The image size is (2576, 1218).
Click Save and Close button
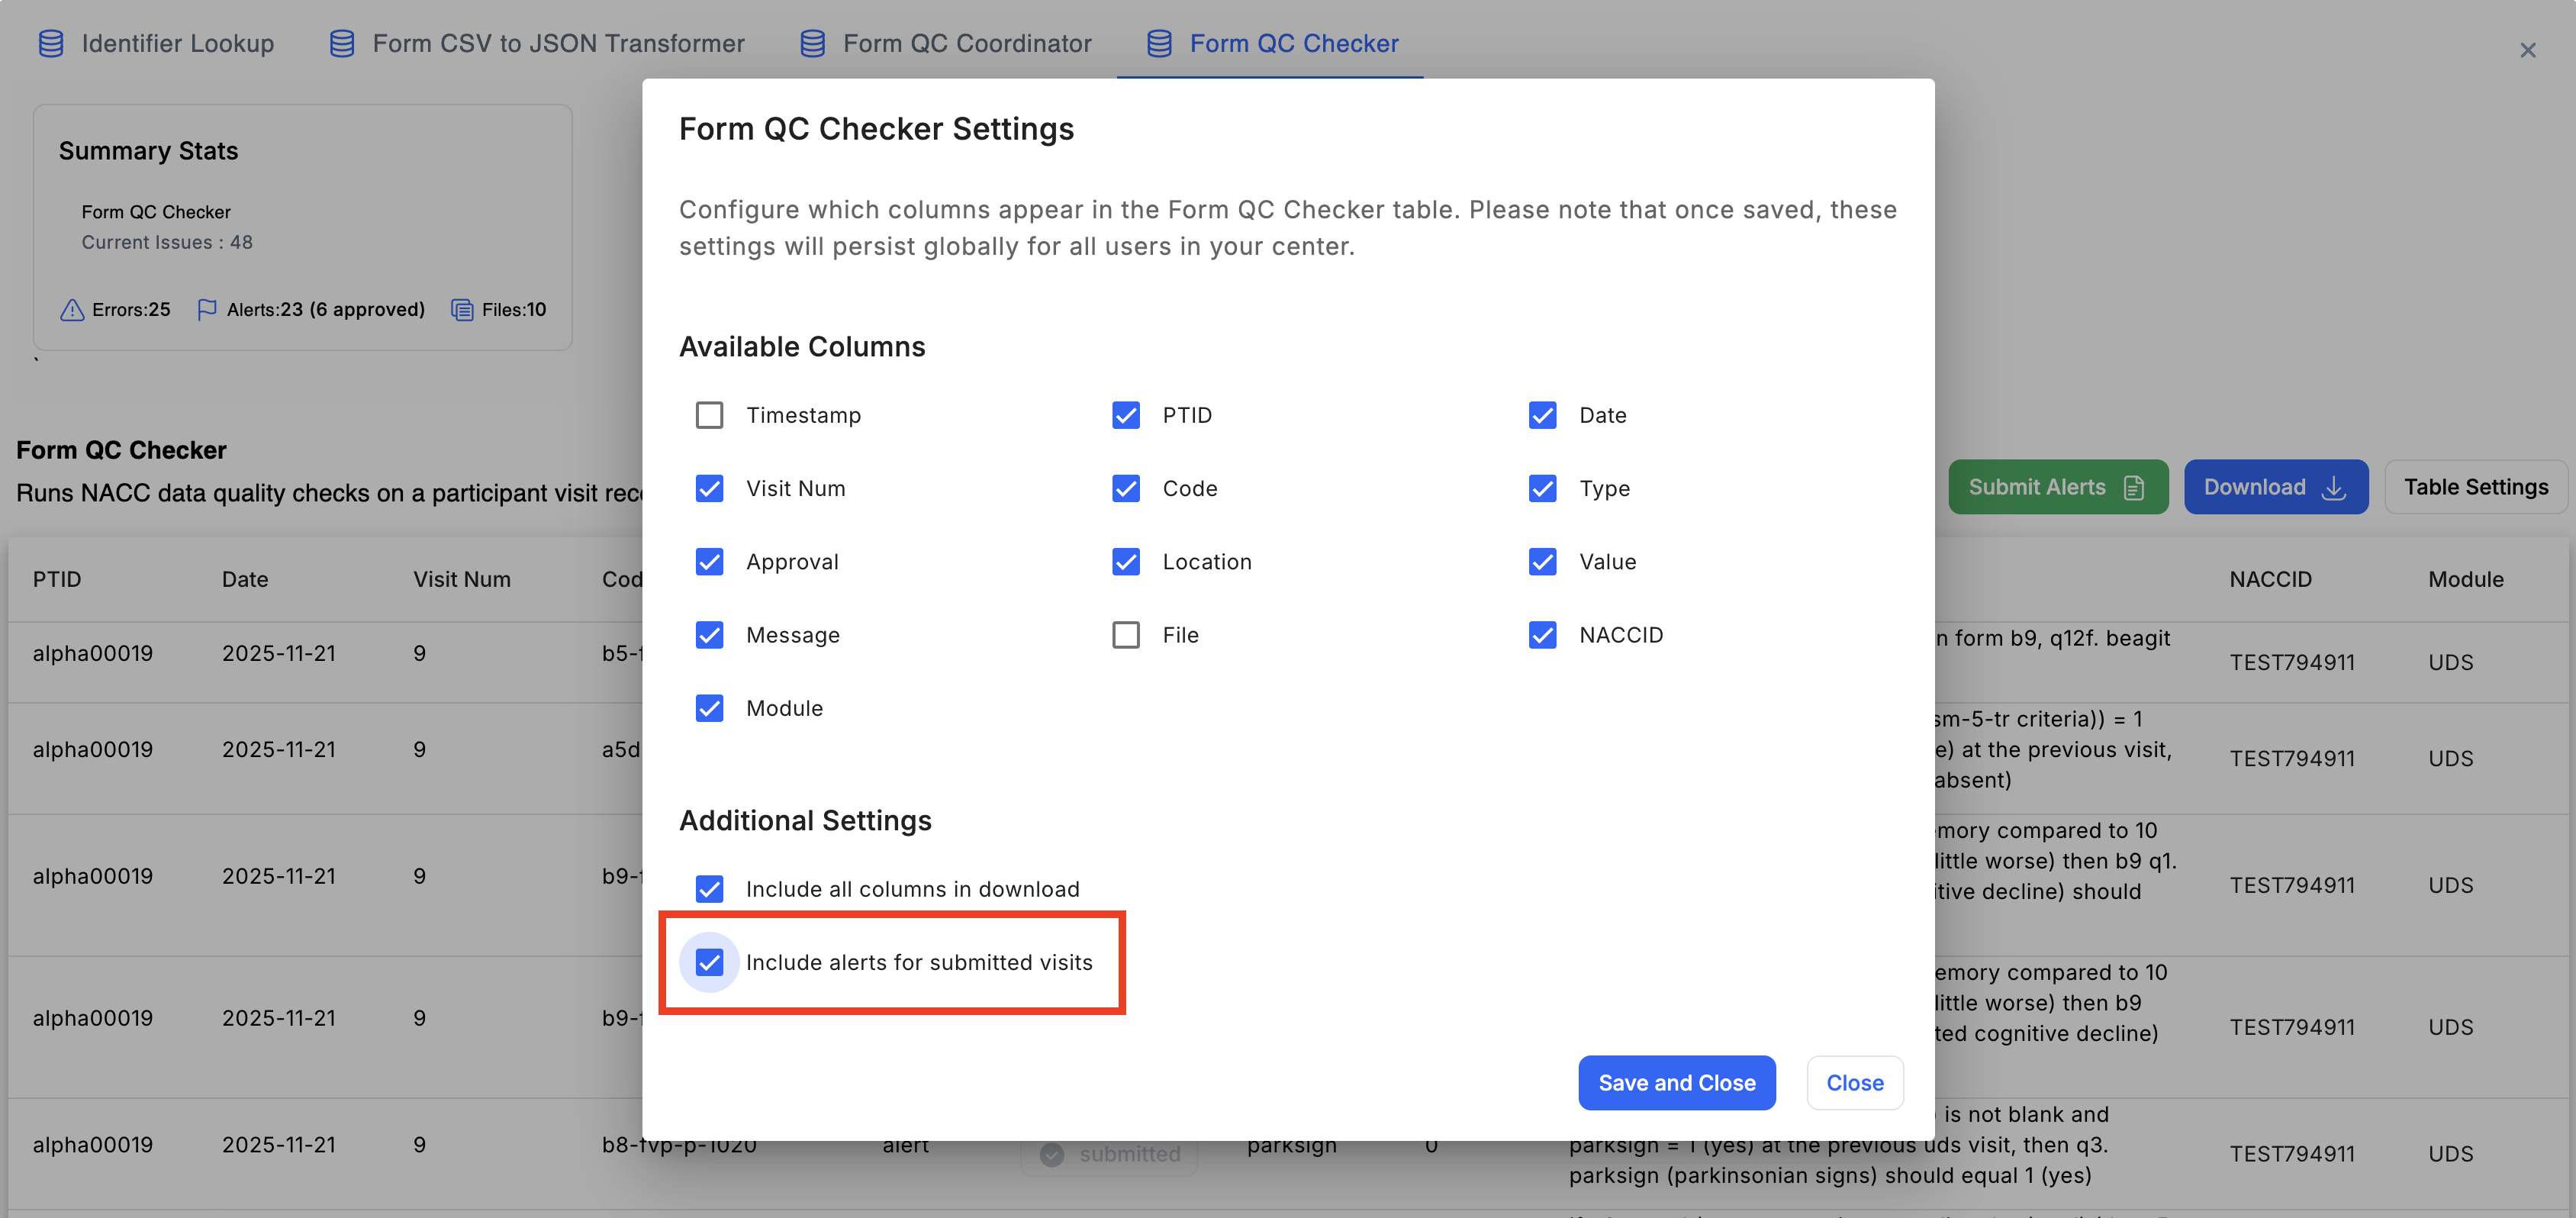(1677, 1083)
